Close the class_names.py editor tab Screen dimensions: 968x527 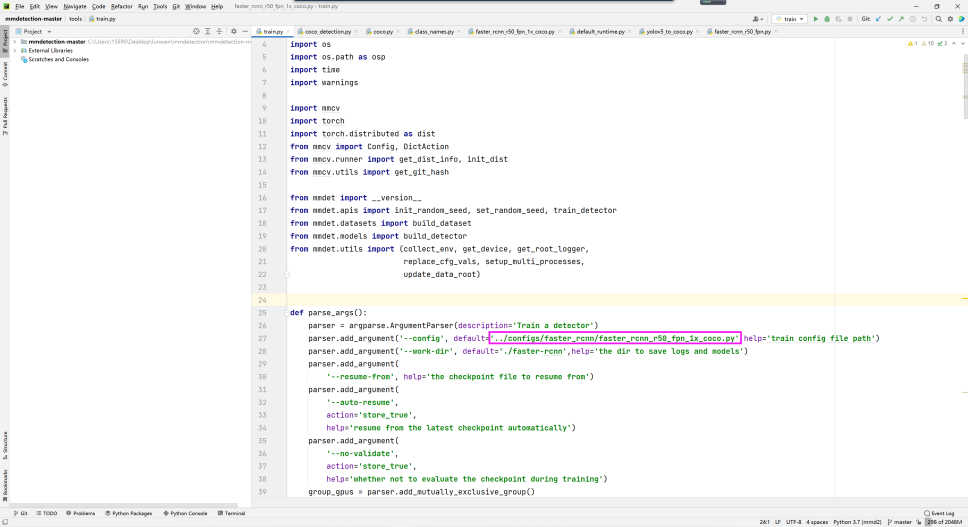point(459,31)
